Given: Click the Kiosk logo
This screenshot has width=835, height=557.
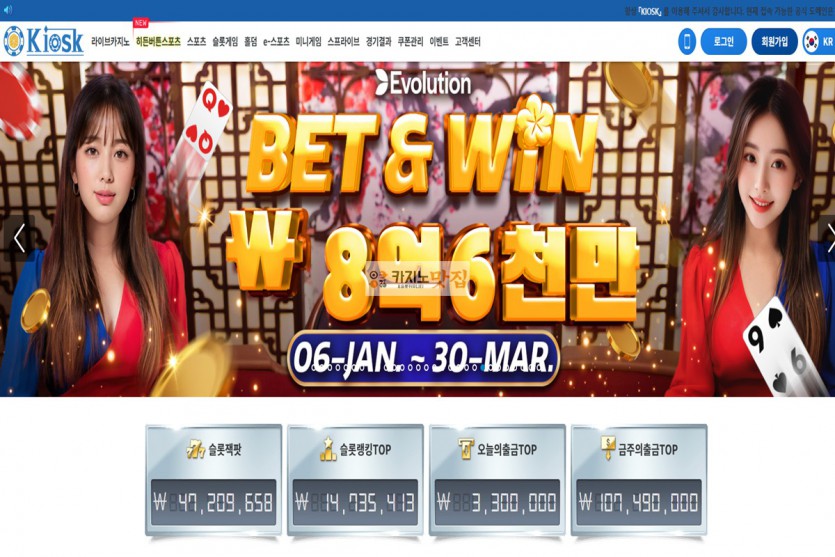Looking at the screenshot, I should tap(44, 41).
